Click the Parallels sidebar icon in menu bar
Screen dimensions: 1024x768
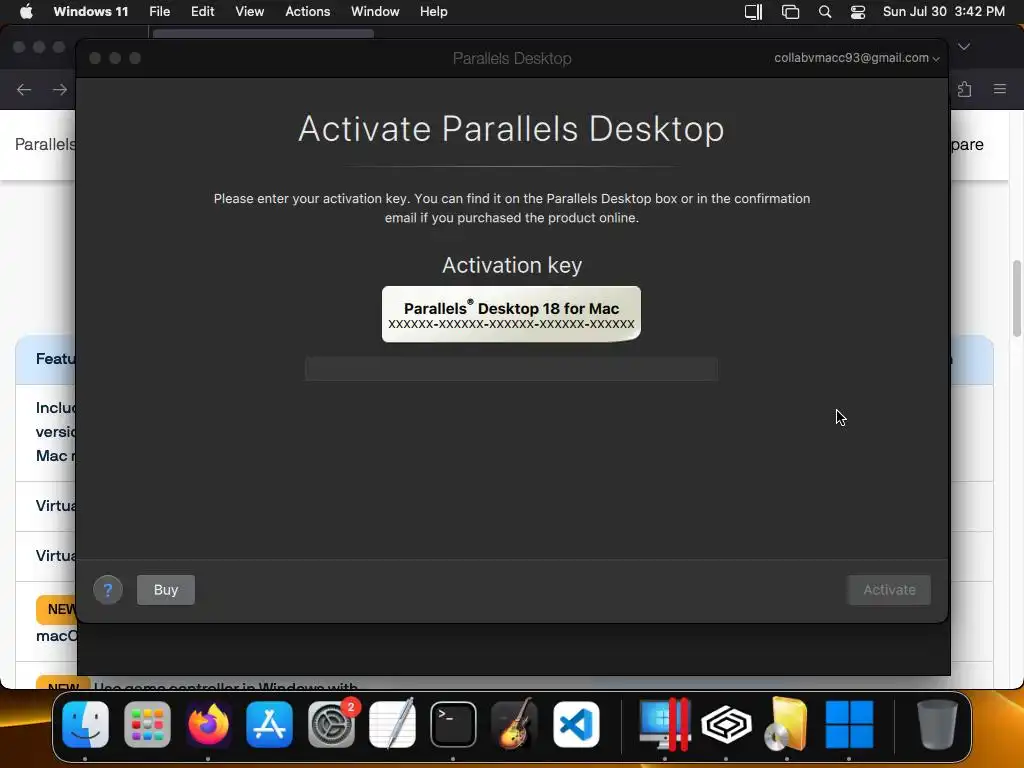coord(754,12)
